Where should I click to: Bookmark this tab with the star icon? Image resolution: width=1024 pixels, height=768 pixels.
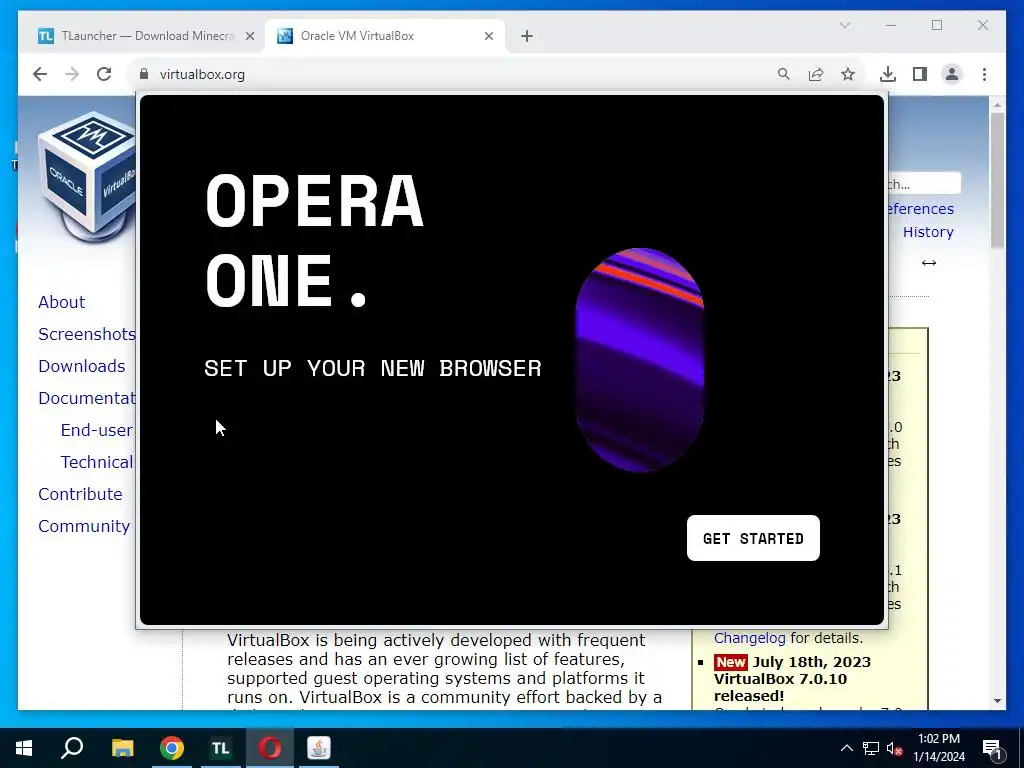tap(848, 74)
